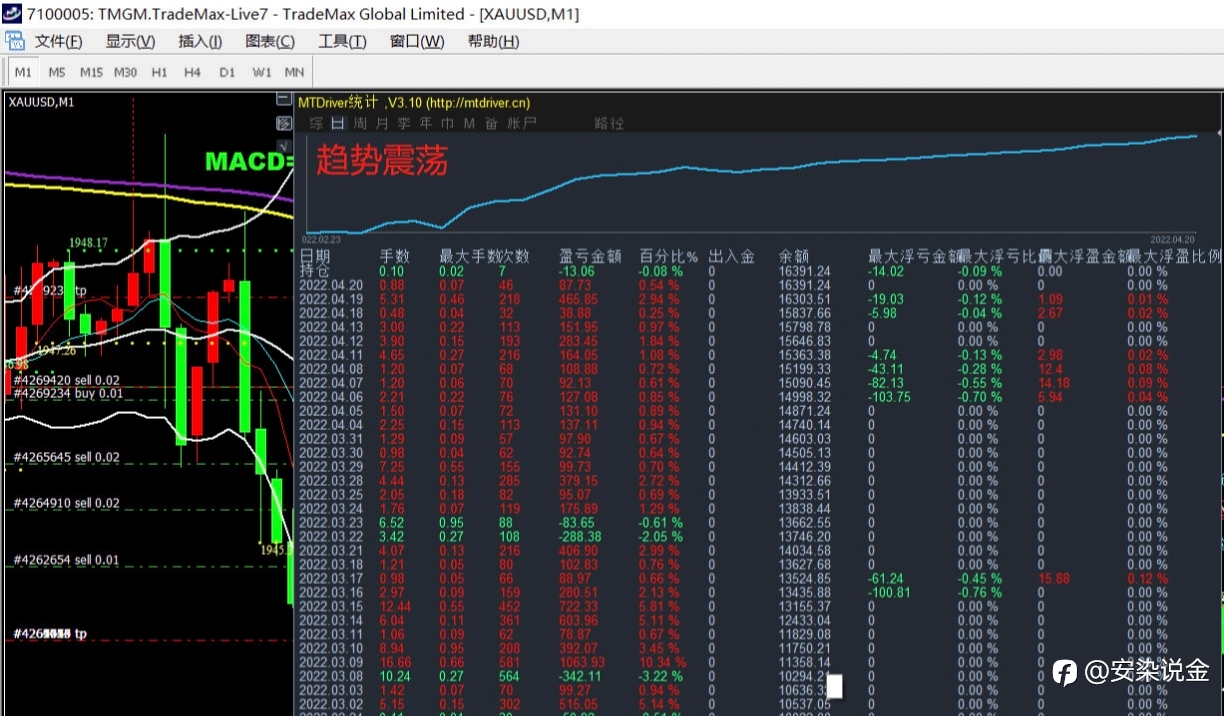
Task: Click the mtdriver.cn link in panel title
Action: (x=478, y=102)
